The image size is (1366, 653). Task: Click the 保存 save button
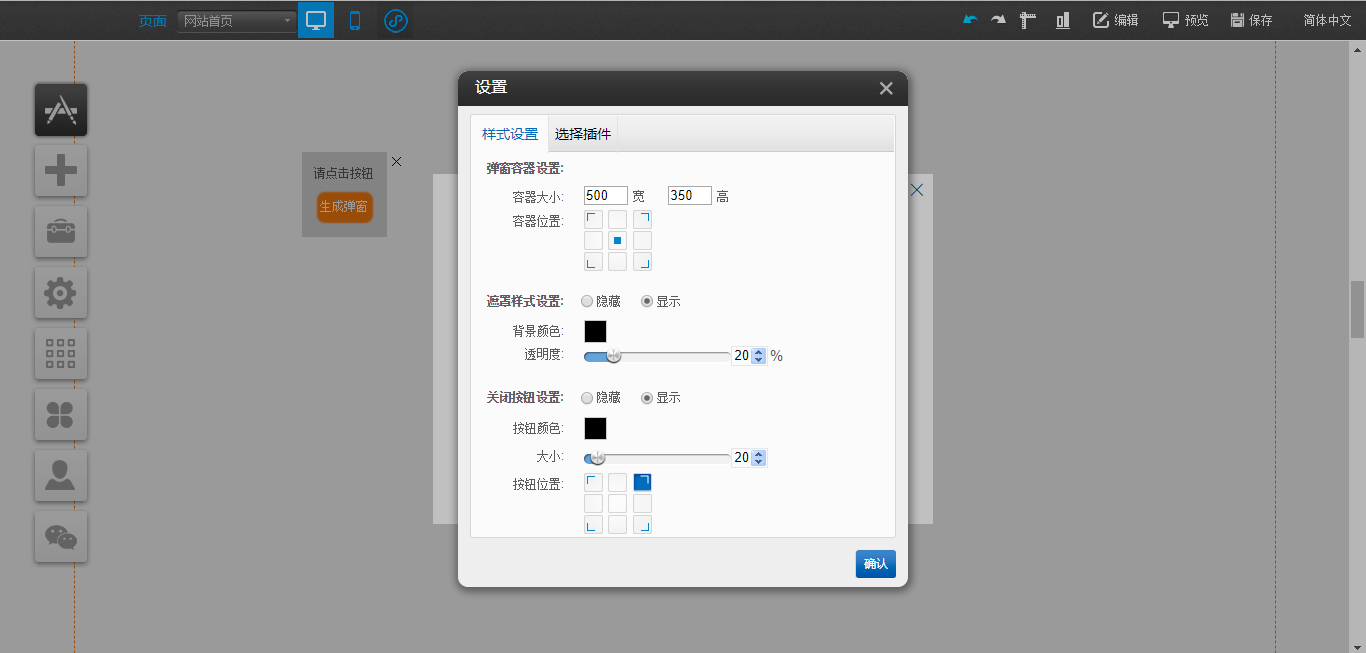(1251, 20)
